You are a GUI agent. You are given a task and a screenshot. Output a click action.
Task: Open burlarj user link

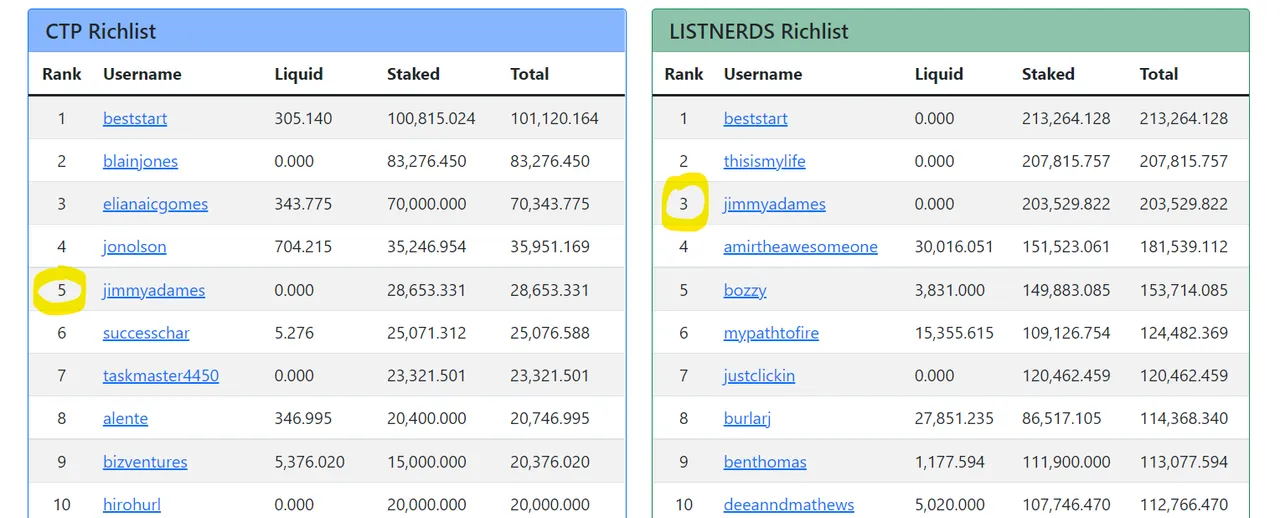[x=747, y=419]
